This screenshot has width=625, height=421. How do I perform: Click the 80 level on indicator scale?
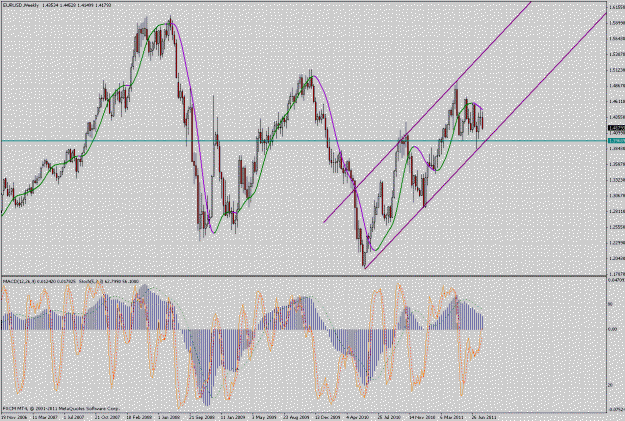(x=610, y=304)
